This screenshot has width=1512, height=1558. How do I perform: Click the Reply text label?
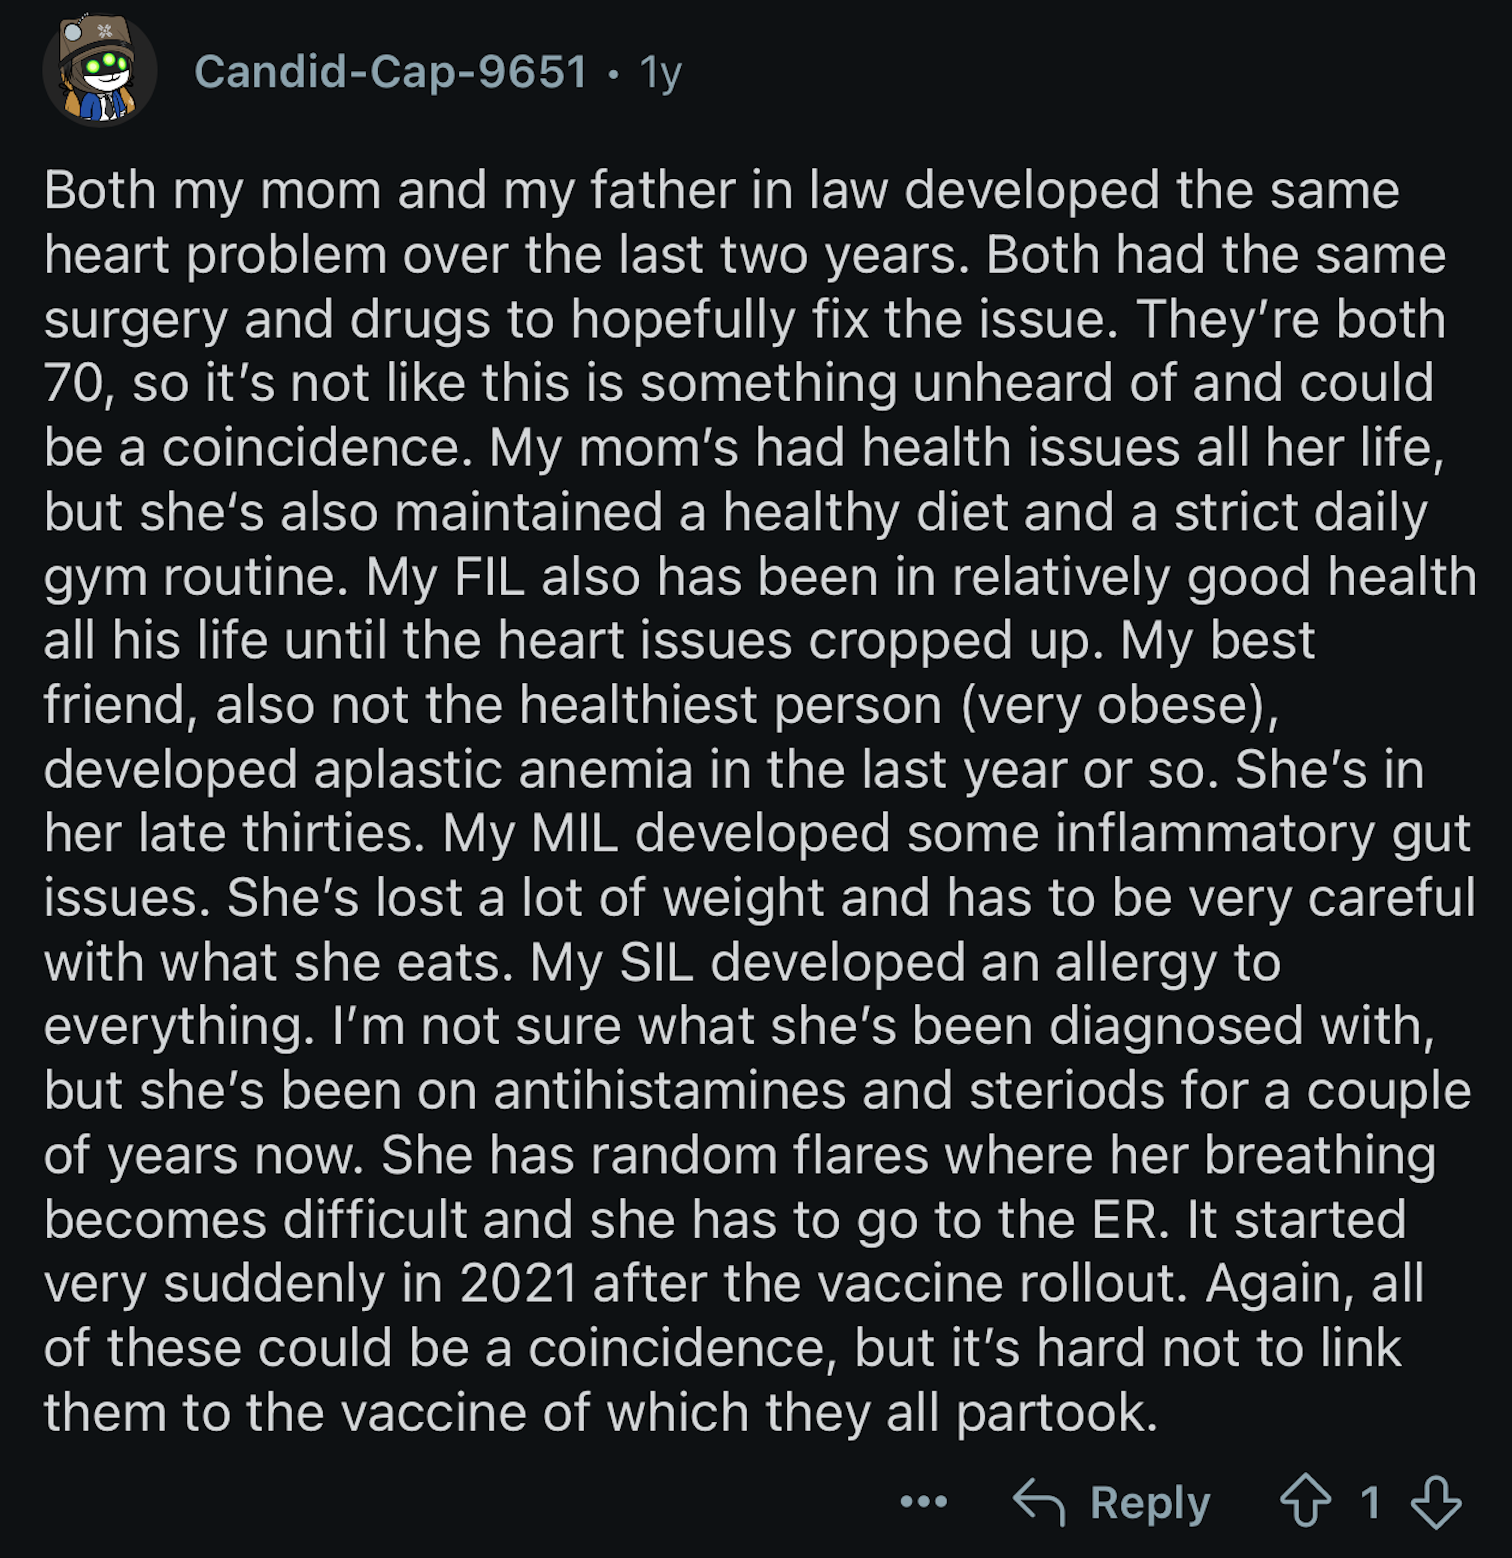pos(1150,1502)
